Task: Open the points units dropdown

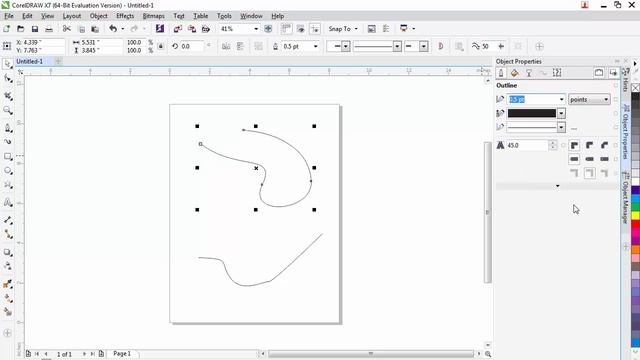Action: point(589,100)
